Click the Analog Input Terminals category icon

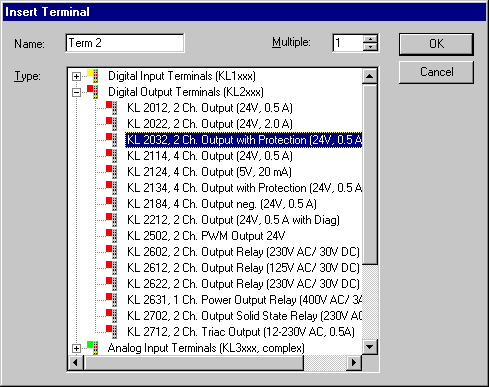click(93, 348)
